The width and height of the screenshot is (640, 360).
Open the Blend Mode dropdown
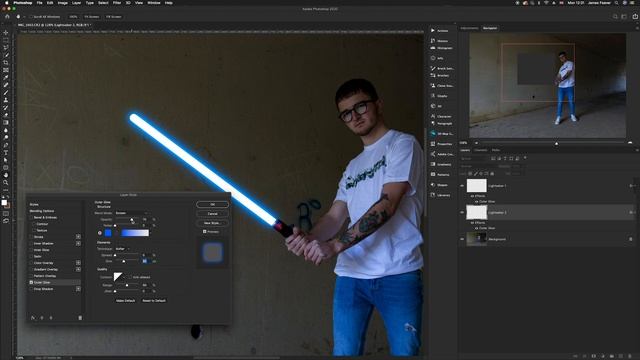131,213
